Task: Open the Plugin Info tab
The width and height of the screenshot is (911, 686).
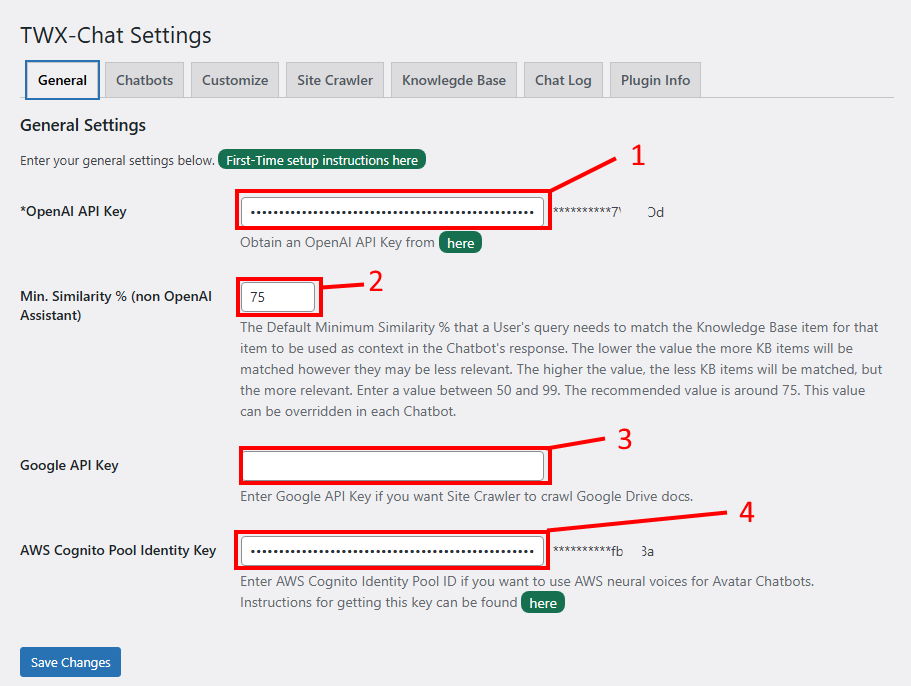Action: click(655, 80)
